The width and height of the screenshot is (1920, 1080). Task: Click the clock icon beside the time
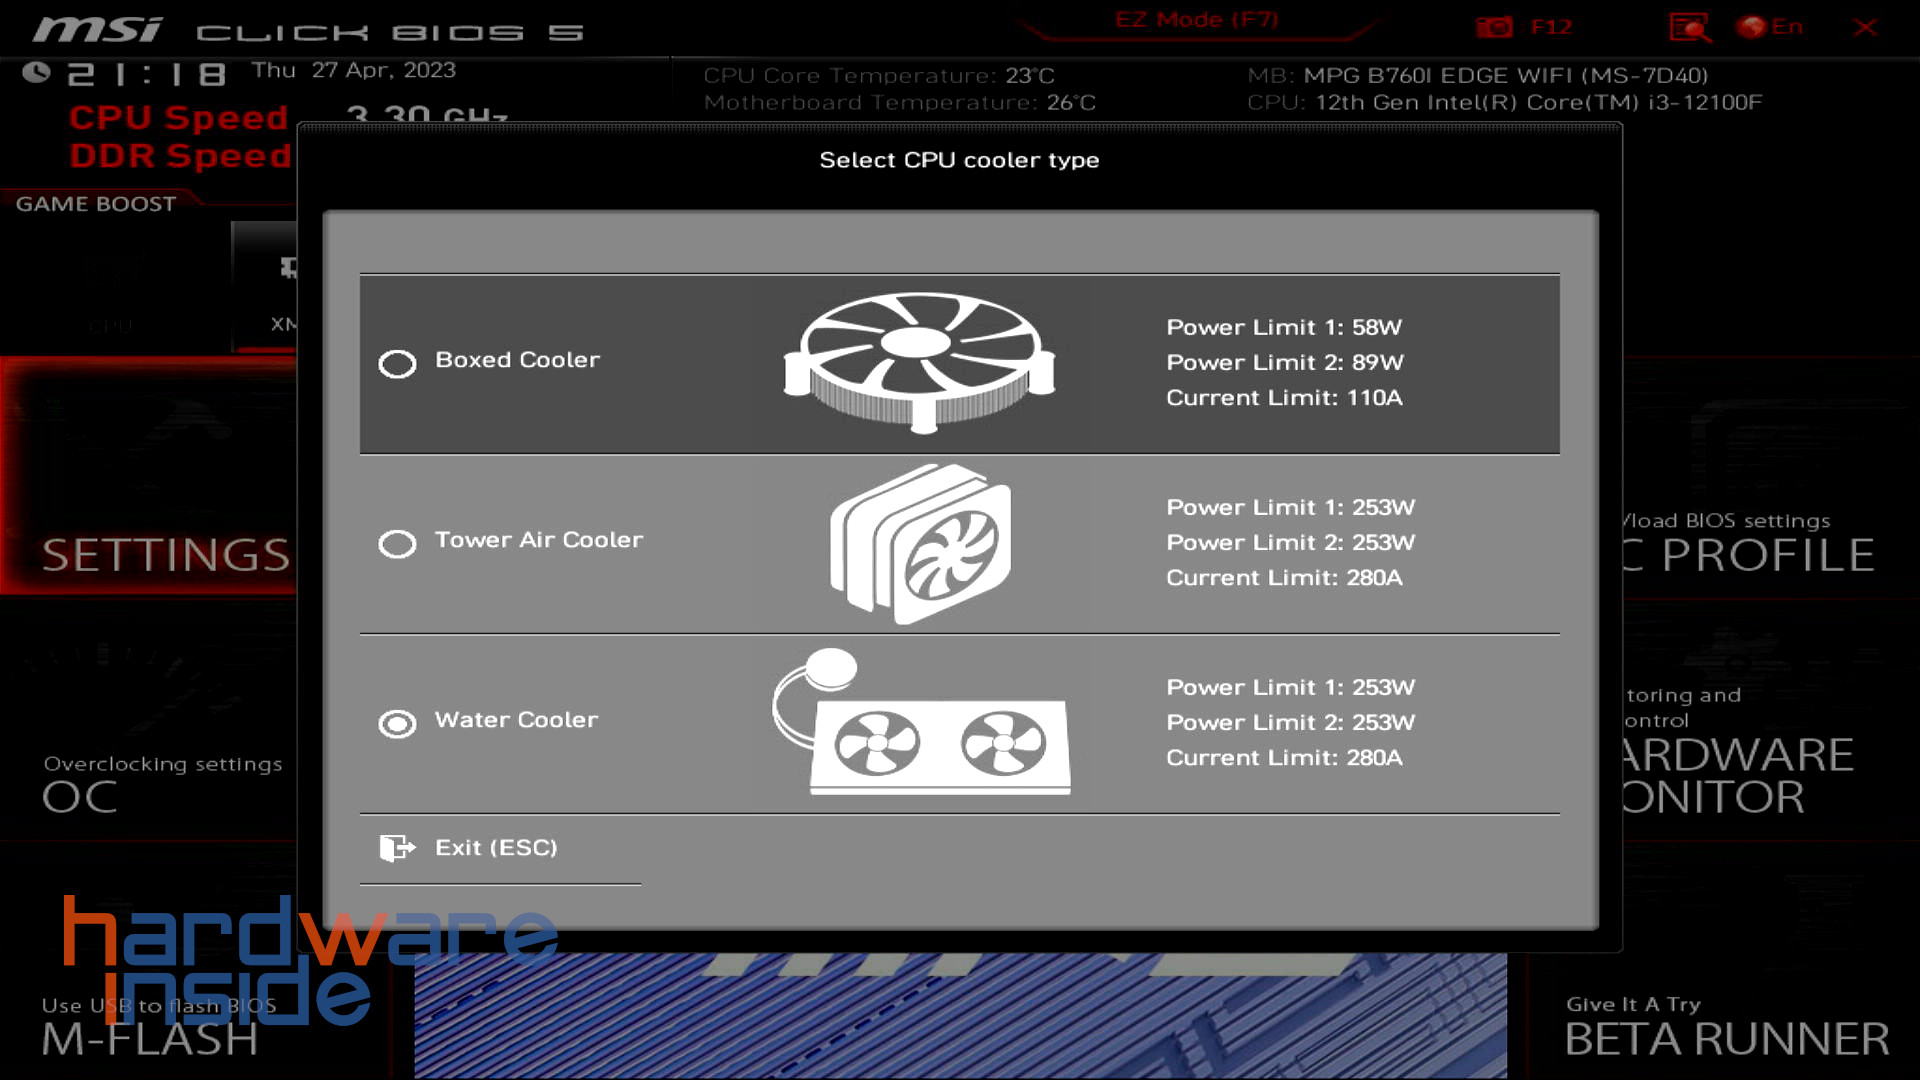pos(36,72)
